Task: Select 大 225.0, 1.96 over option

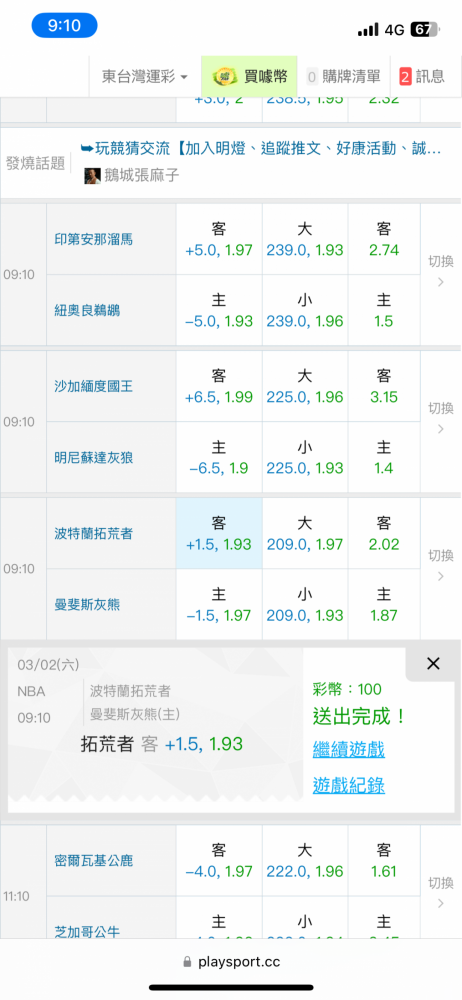Action: point(305,386)
